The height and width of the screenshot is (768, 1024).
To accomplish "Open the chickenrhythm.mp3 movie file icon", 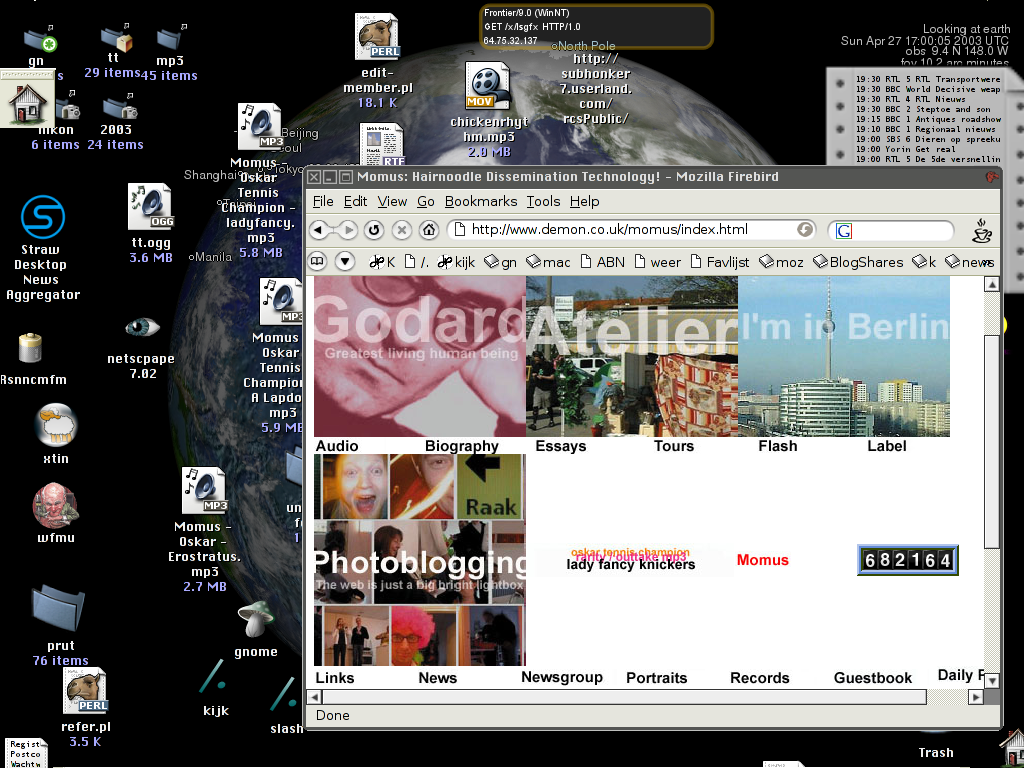I will [488, 87].
